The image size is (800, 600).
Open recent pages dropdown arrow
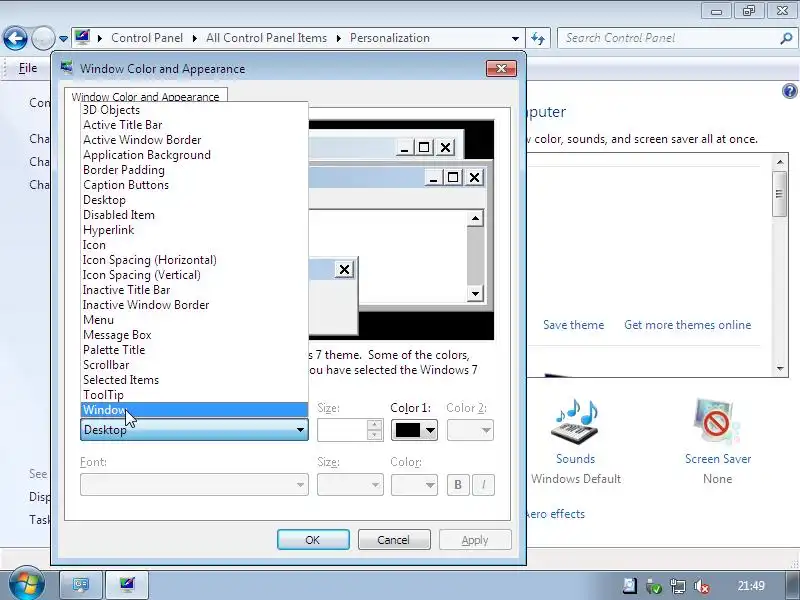[63, 38]
